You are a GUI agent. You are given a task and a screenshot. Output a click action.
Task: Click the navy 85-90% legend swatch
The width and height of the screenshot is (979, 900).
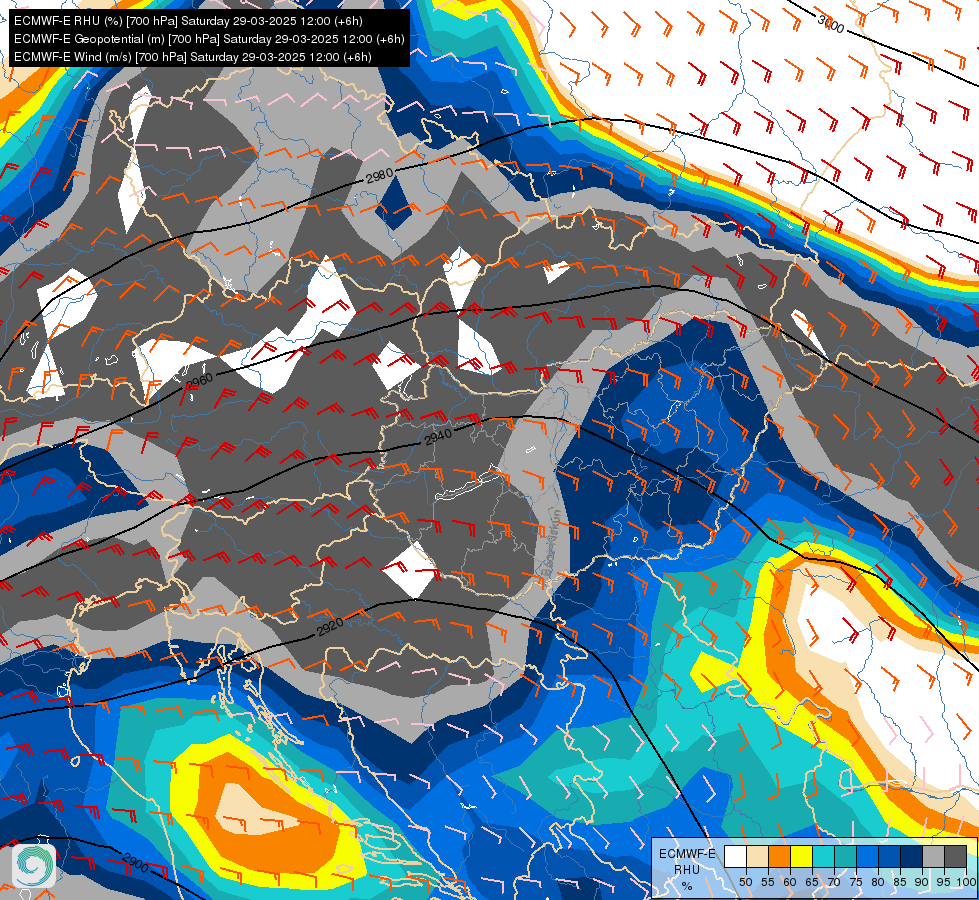click(x=911, y=856)
